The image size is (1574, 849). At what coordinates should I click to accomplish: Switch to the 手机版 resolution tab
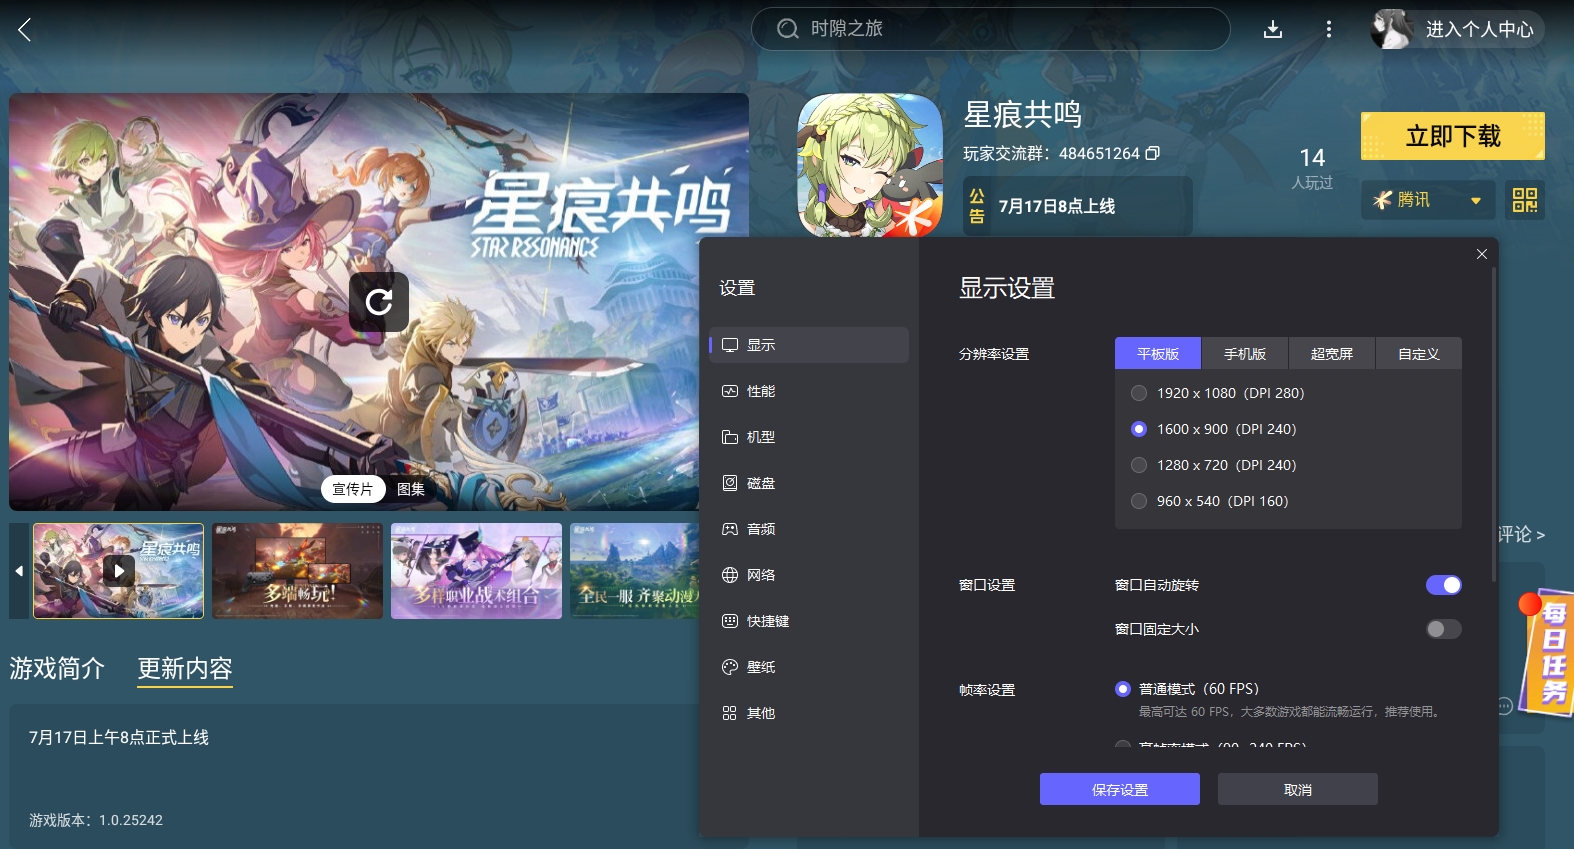[x=1245, y=354]
